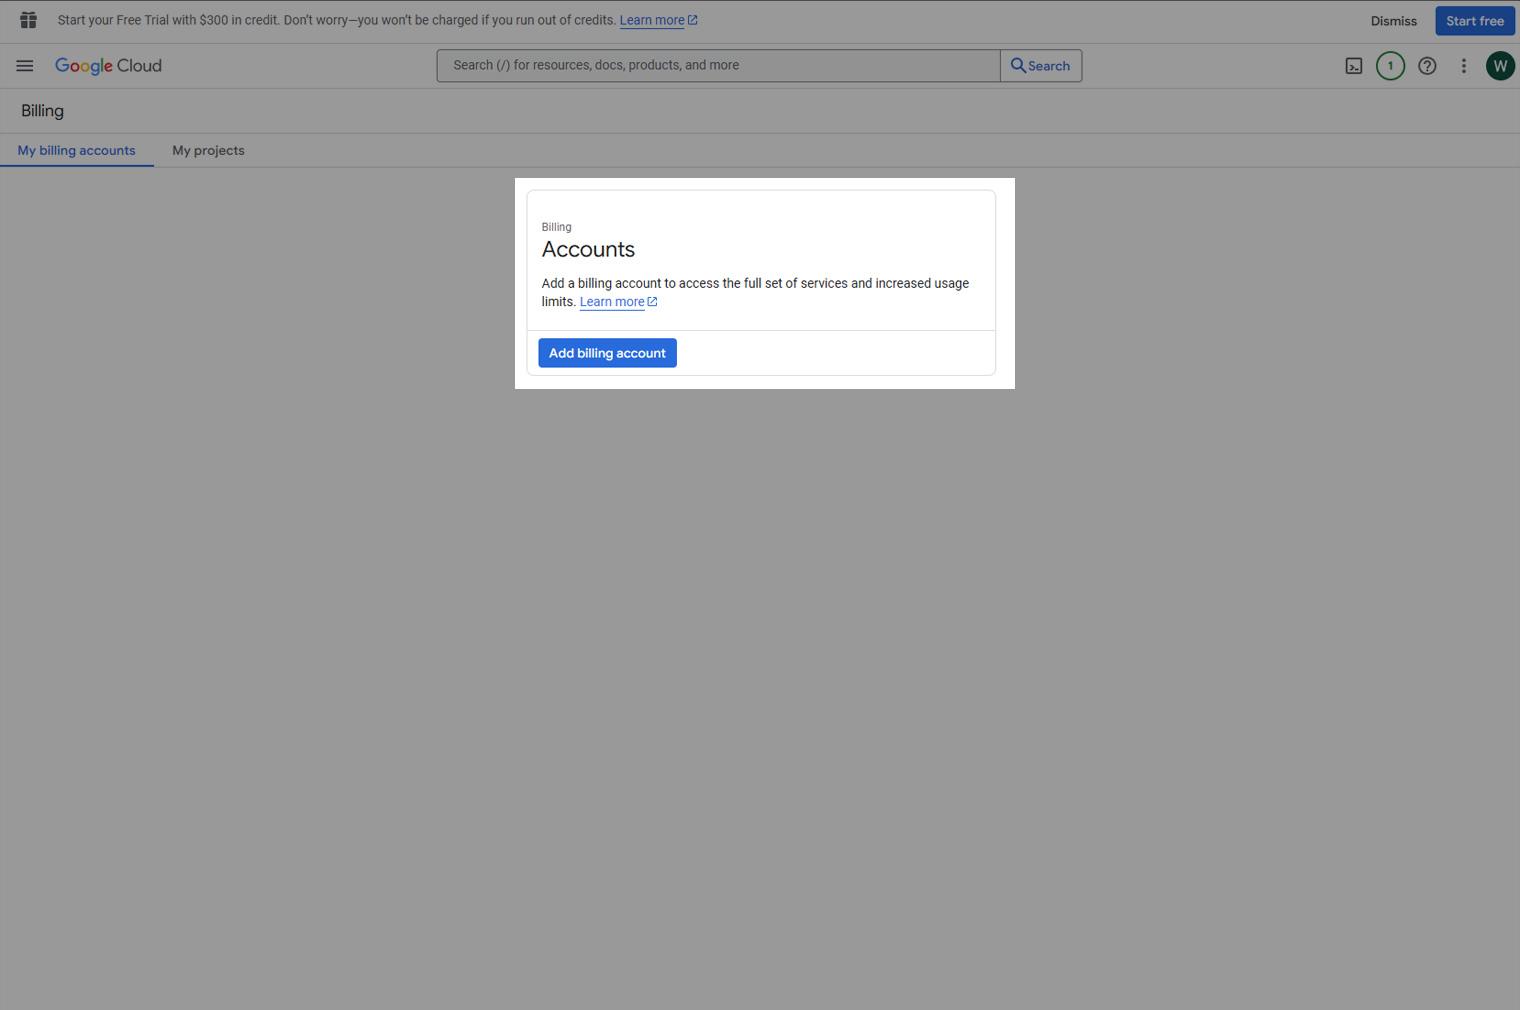Viewport: 1520px width, 1010px height.
Task: Open Learn more link in Accounts card
Action: (611, 302)
